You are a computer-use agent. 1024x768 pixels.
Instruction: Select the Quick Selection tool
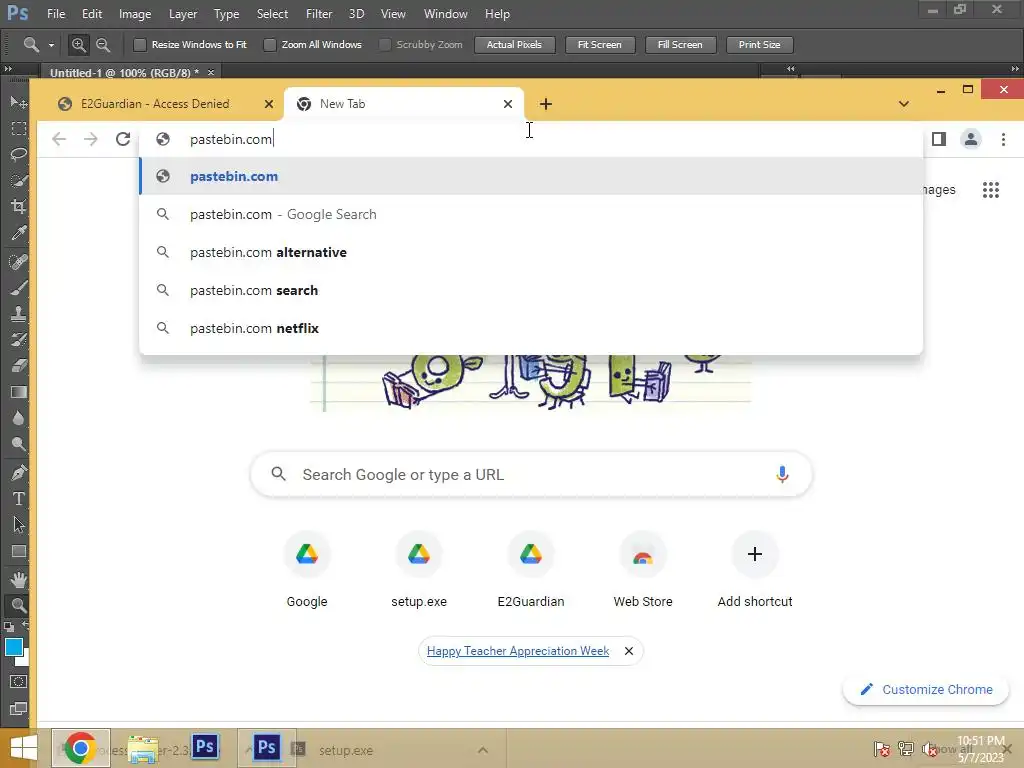18,181
